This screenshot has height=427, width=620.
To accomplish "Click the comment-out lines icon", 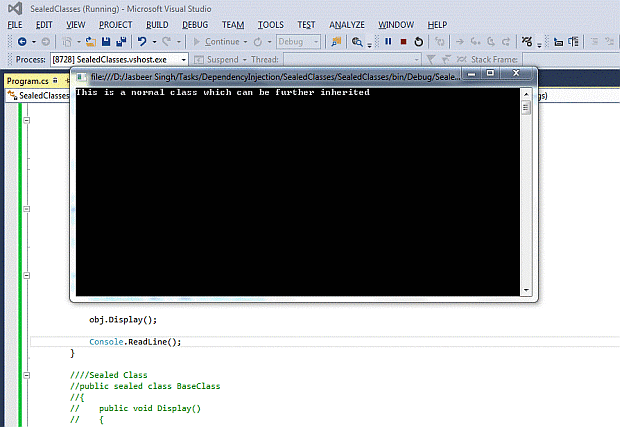I will 594,42.
